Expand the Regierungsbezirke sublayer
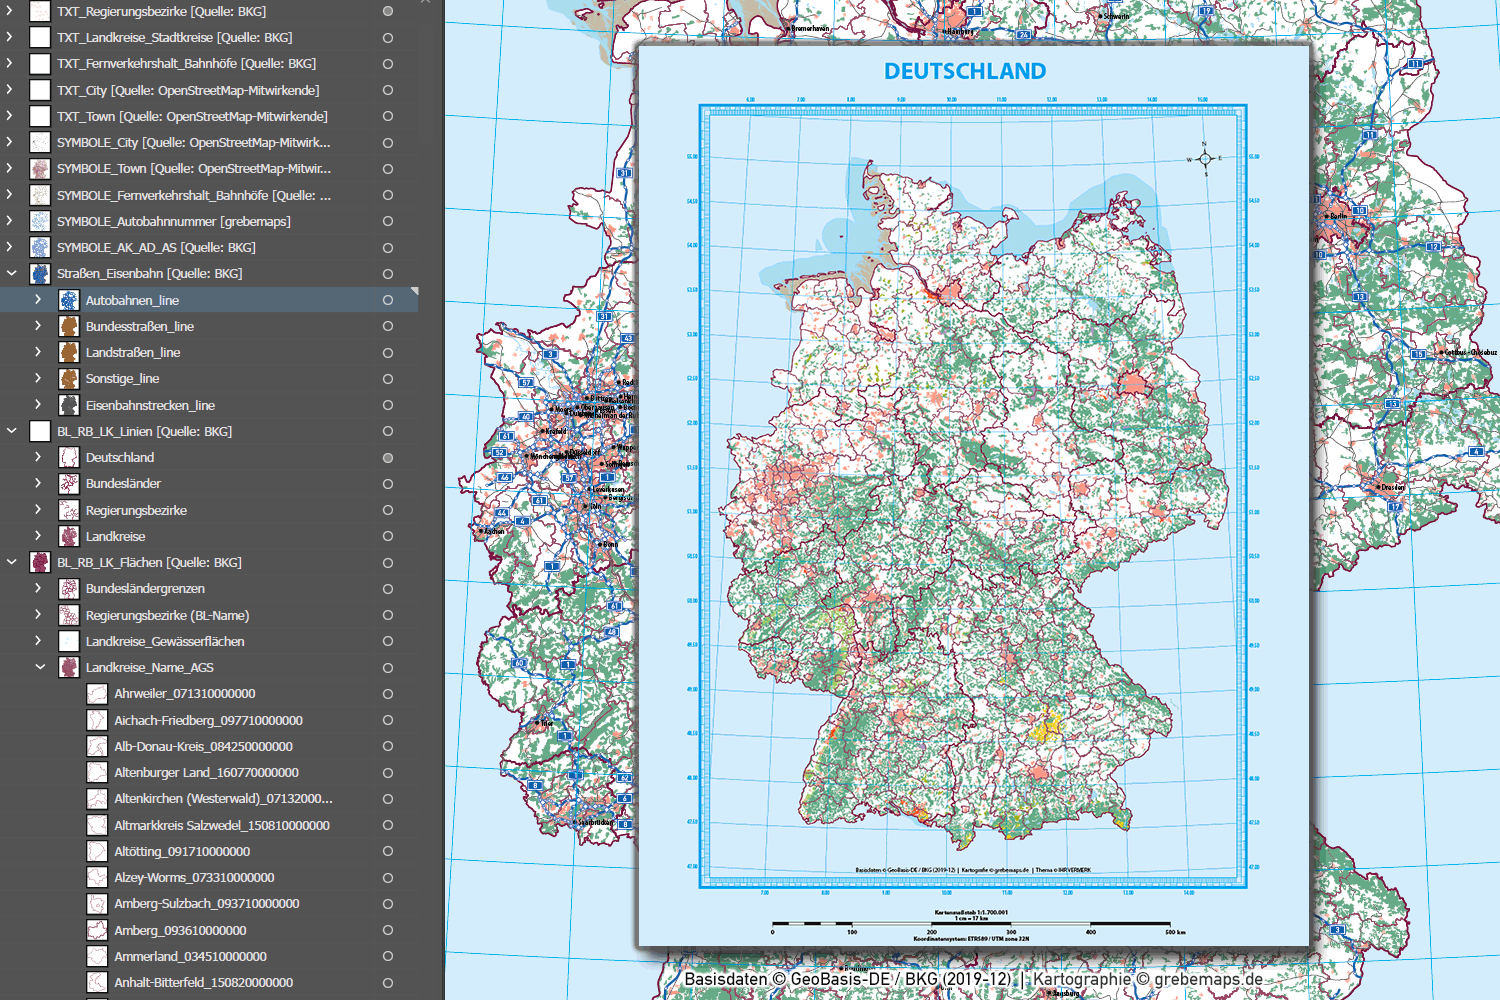The image size is (1500, 1000). pyautogui.click(x=38, y=510)
